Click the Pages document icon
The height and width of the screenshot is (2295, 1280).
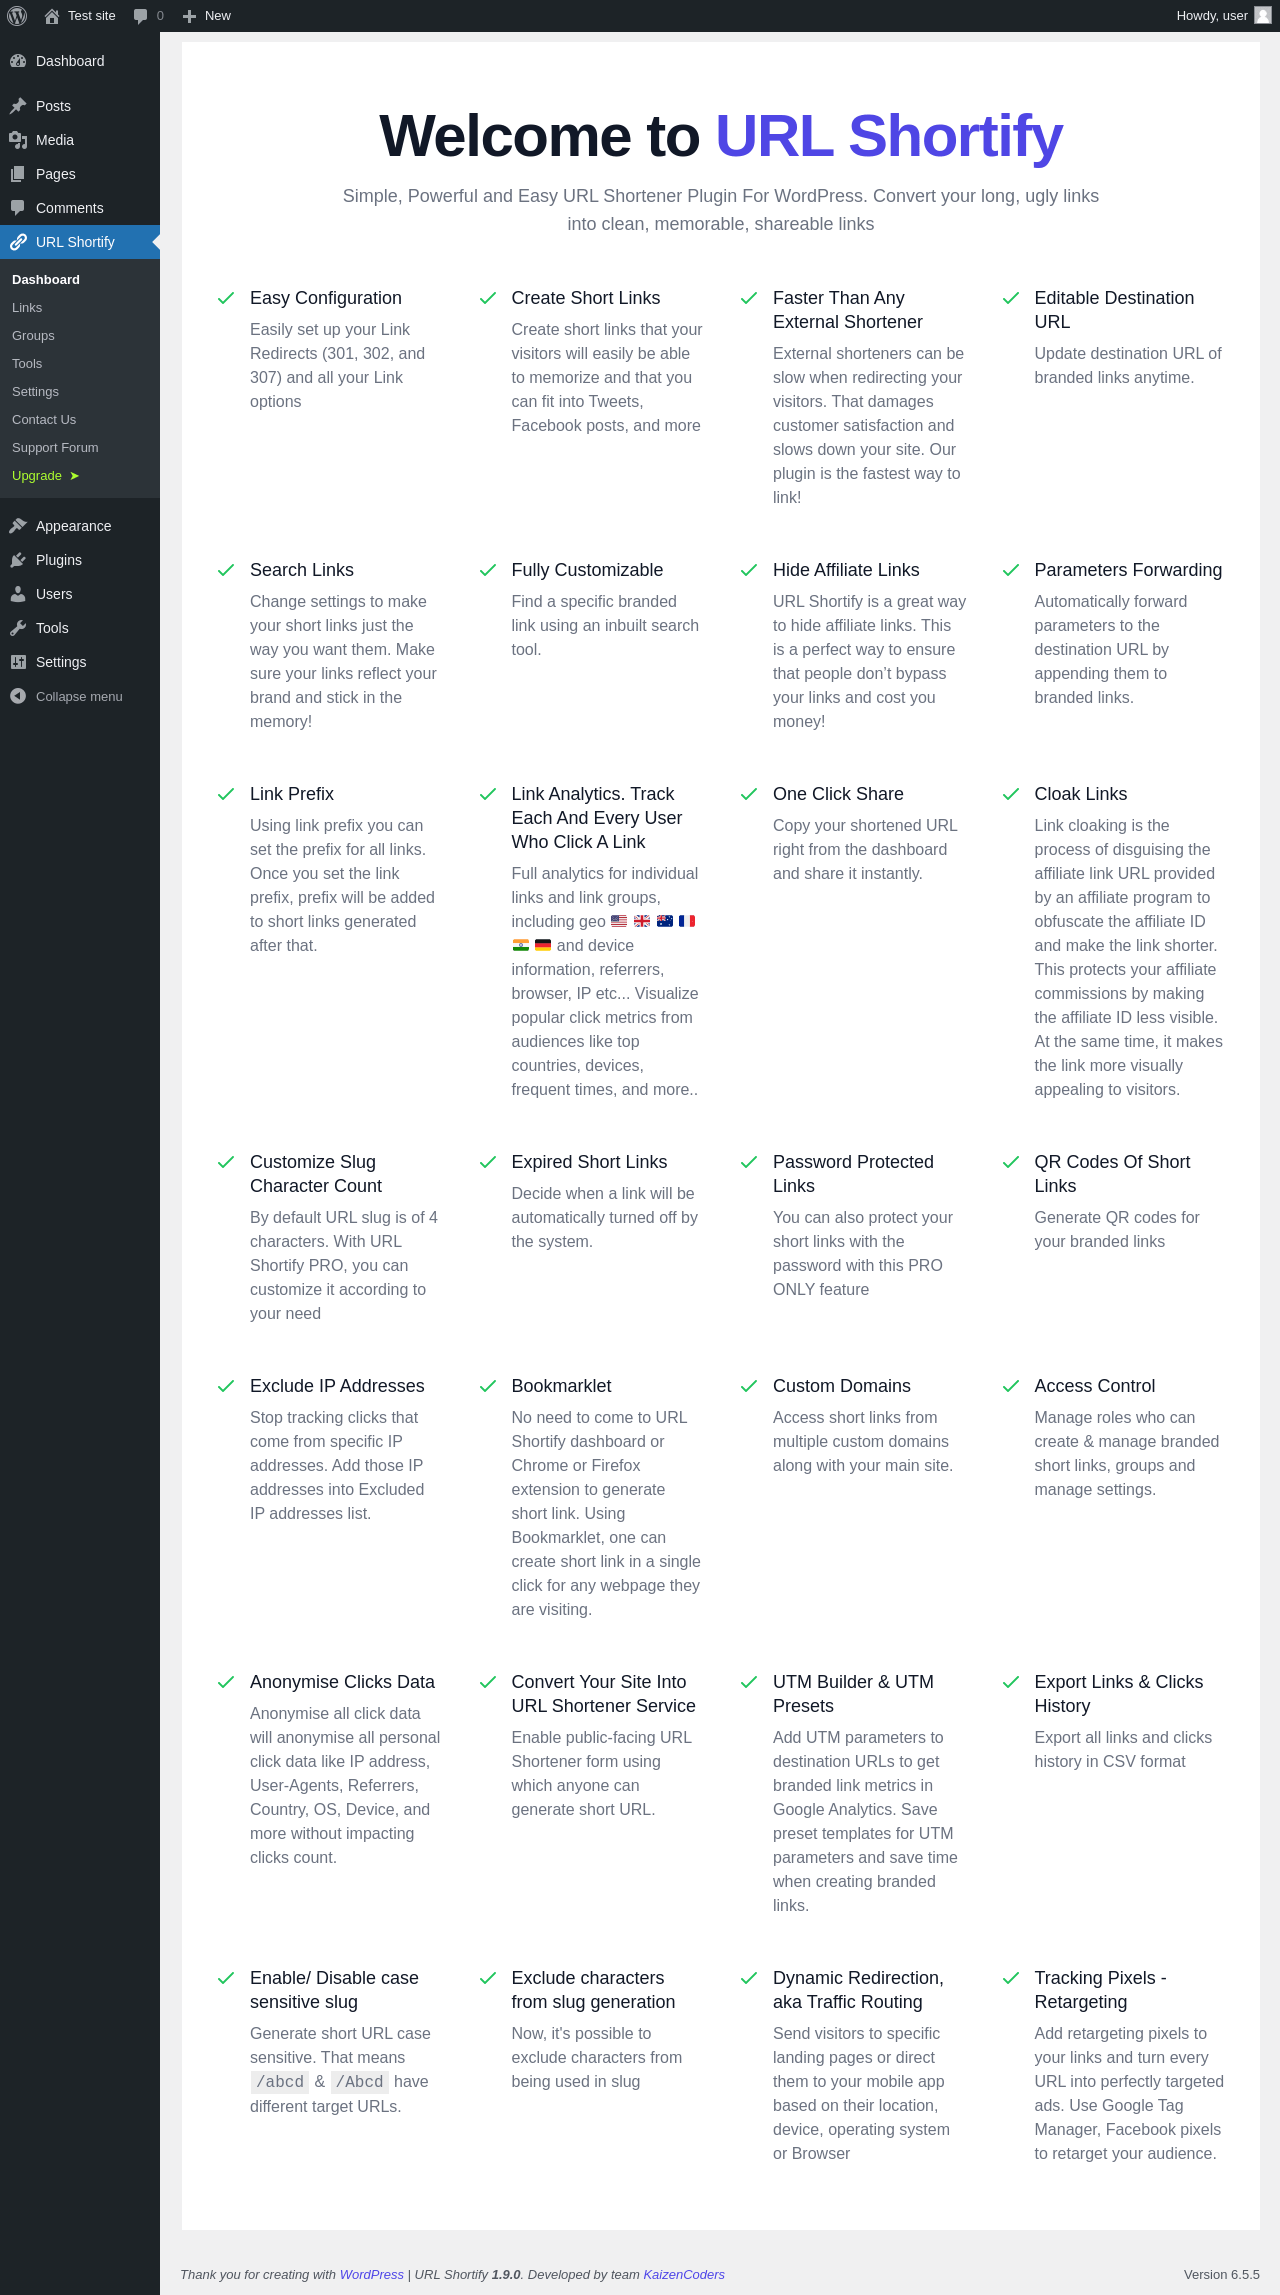pyautogui.click(x=18, y=174)
